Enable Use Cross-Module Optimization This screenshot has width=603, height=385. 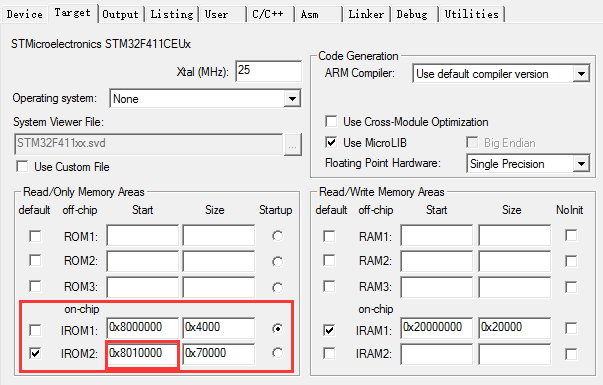coord(331,122)
